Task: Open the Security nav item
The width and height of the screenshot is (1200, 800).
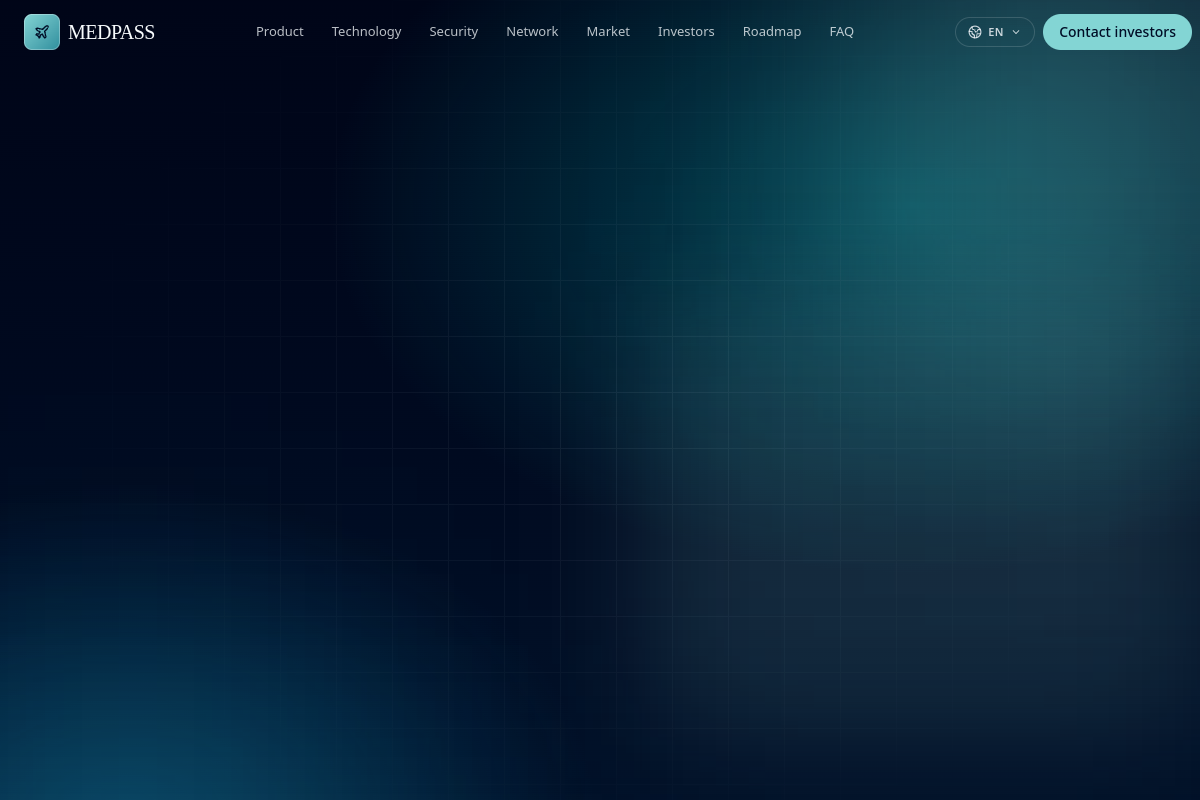Action: point(454,32)
